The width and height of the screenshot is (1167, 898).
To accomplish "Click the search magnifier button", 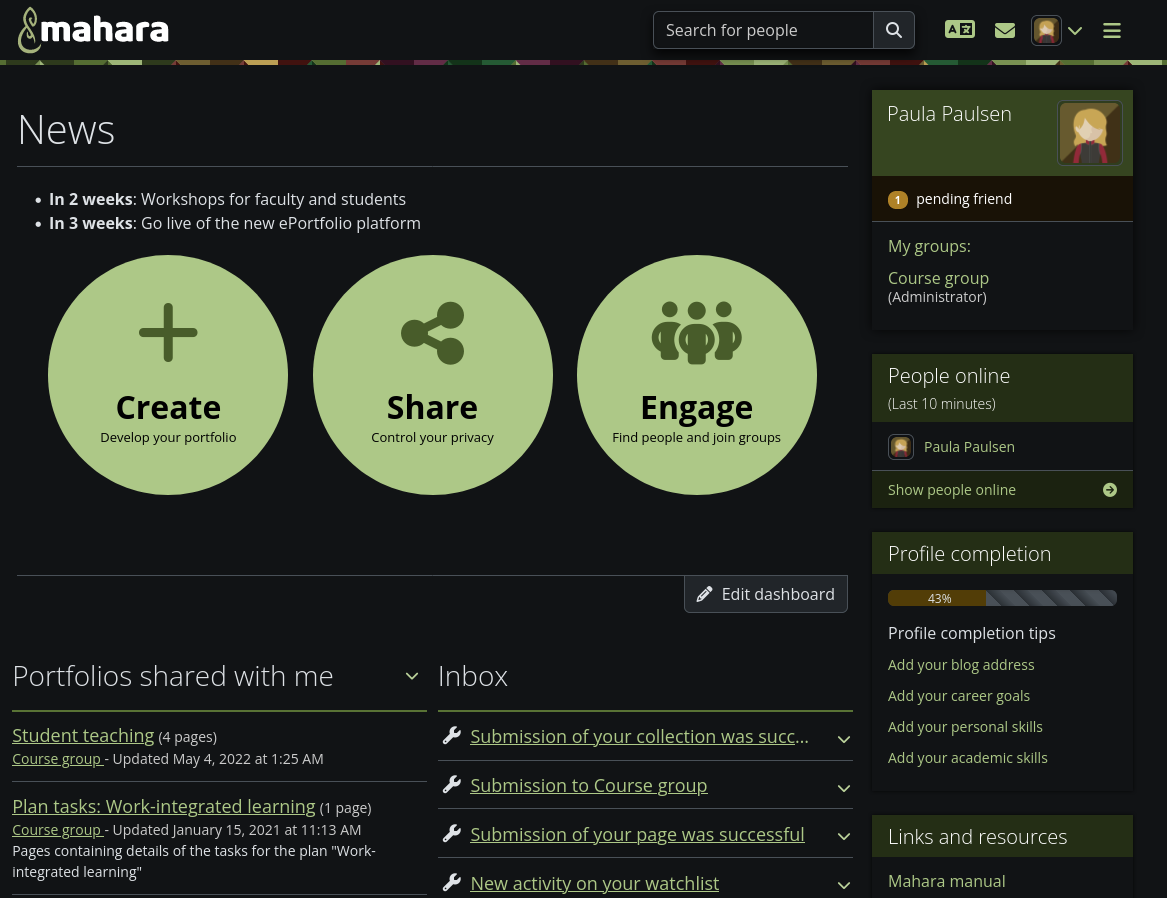I will (x=894, y=30).
